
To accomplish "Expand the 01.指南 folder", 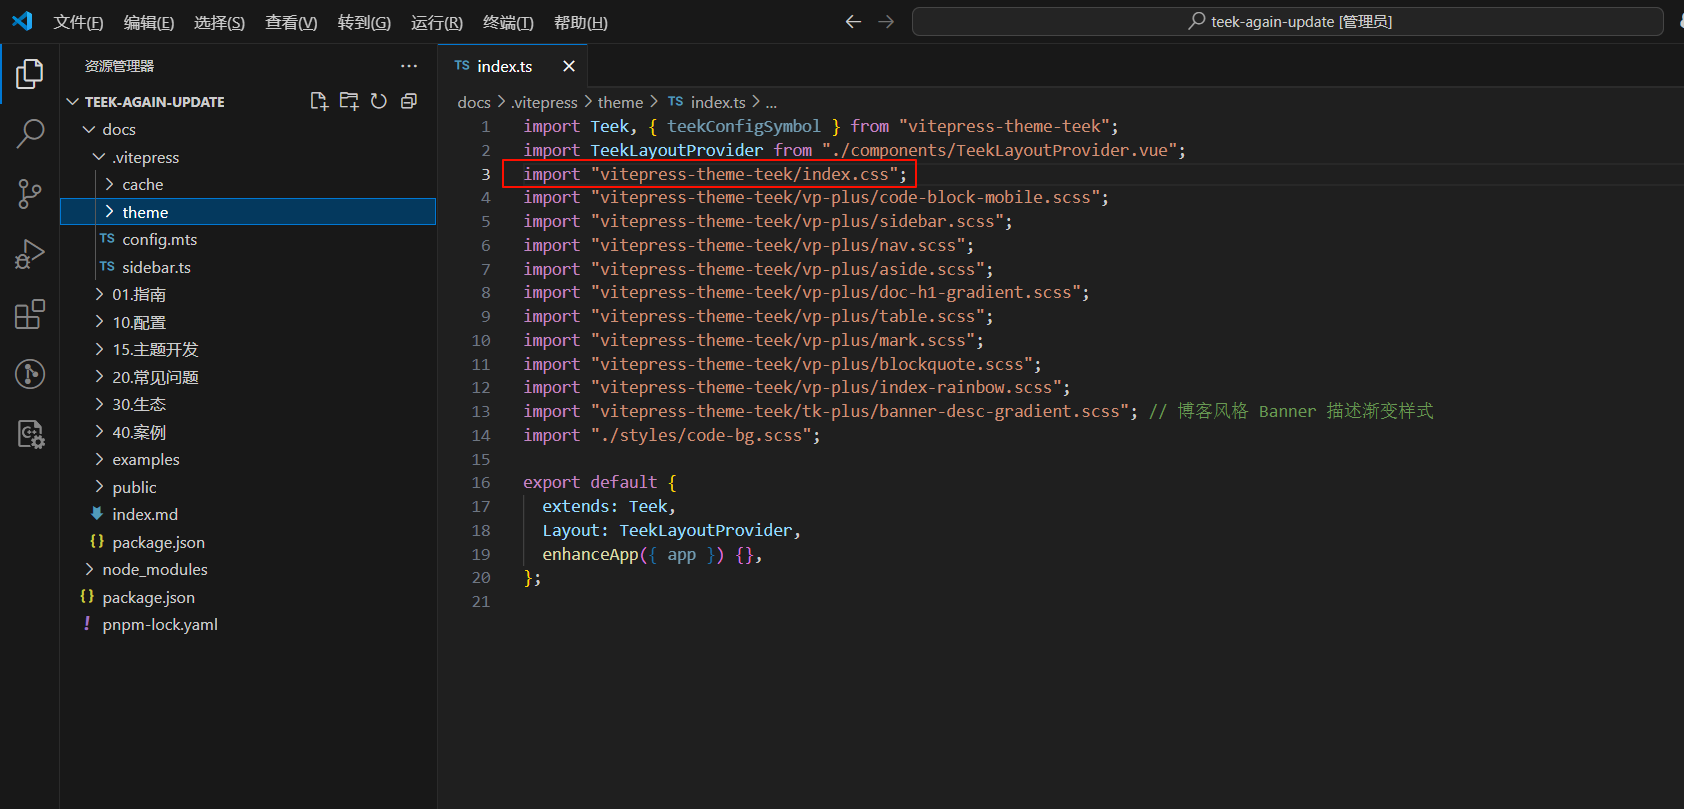I will coord(99,294).
